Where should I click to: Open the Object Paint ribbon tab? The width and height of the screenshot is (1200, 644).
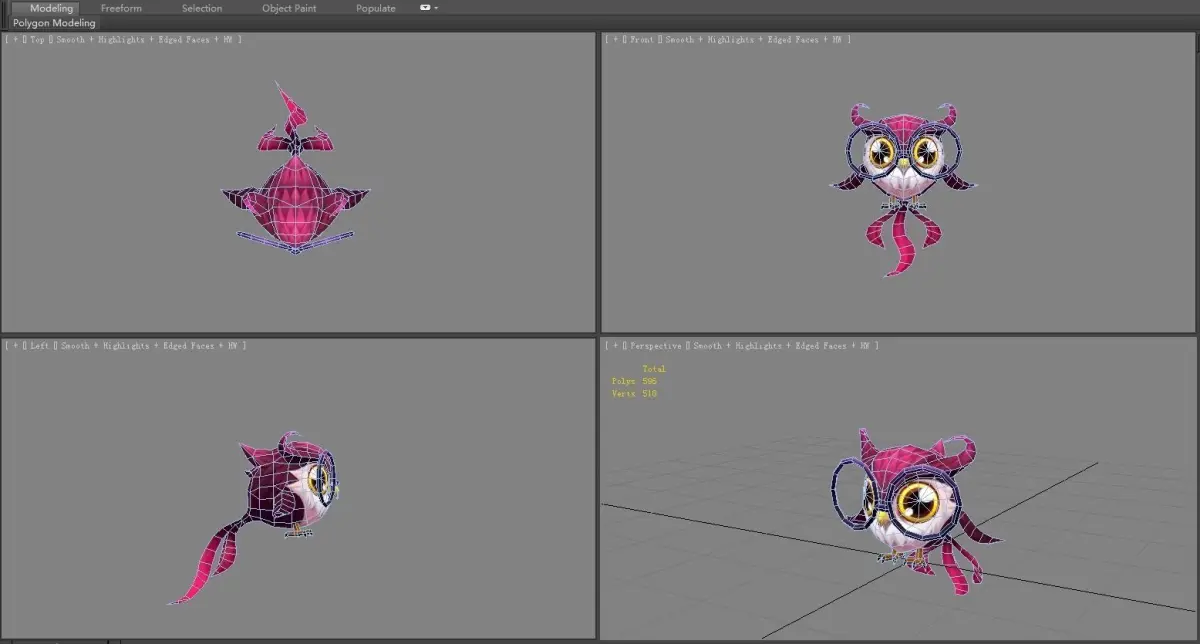289,8
